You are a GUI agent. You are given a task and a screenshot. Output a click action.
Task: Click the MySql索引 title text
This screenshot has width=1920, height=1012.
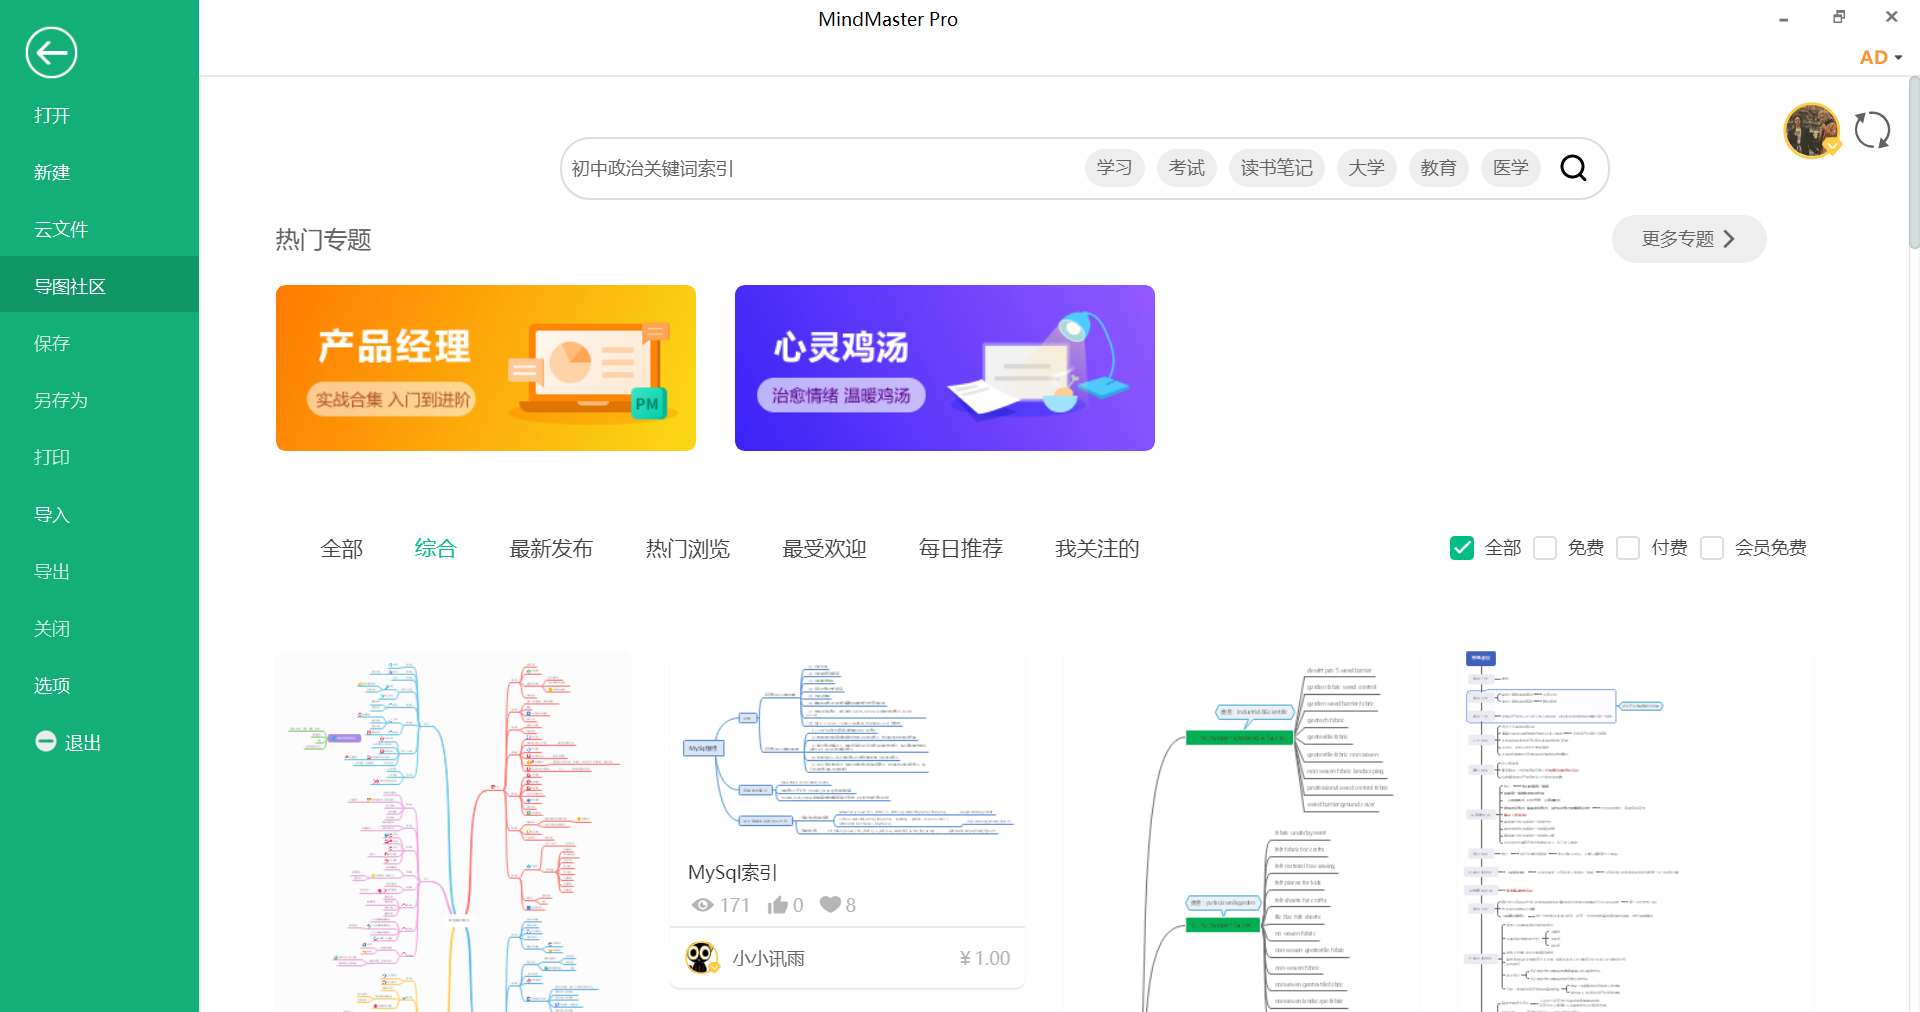[x=733, y=872]
